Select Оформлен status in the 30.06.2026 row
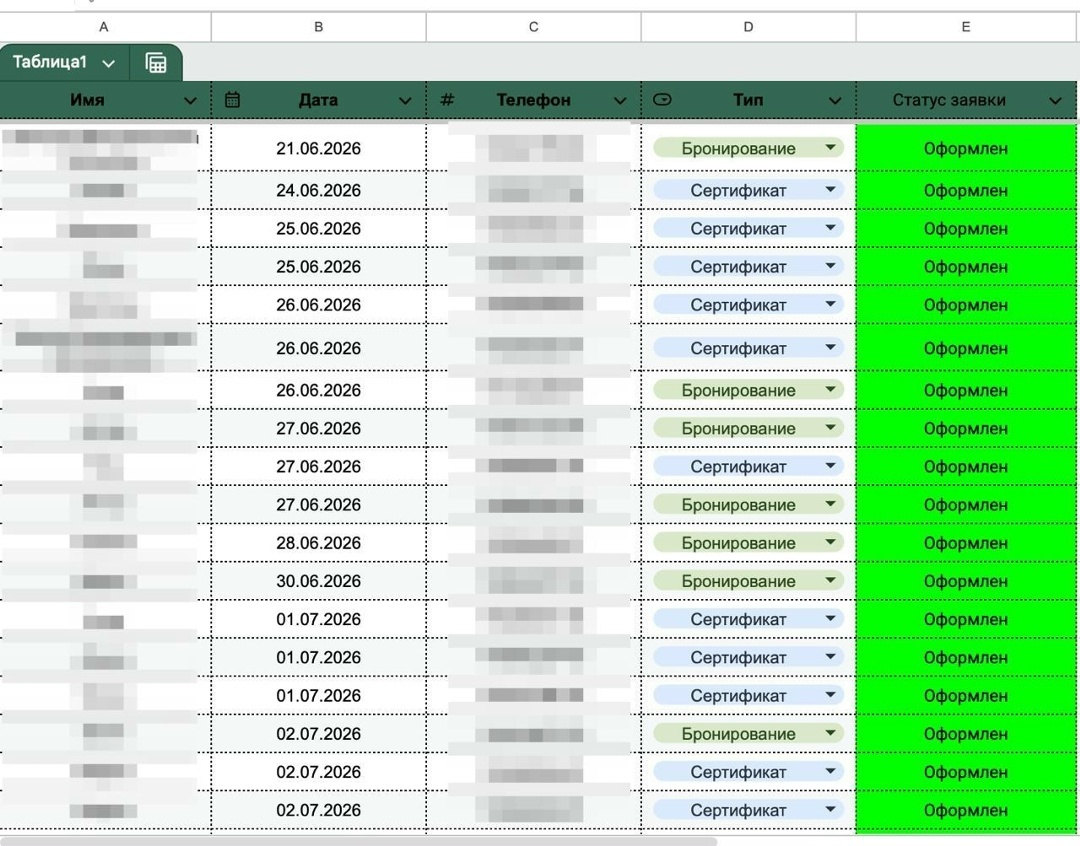The image size is (1080, 846). pos(966,581)
